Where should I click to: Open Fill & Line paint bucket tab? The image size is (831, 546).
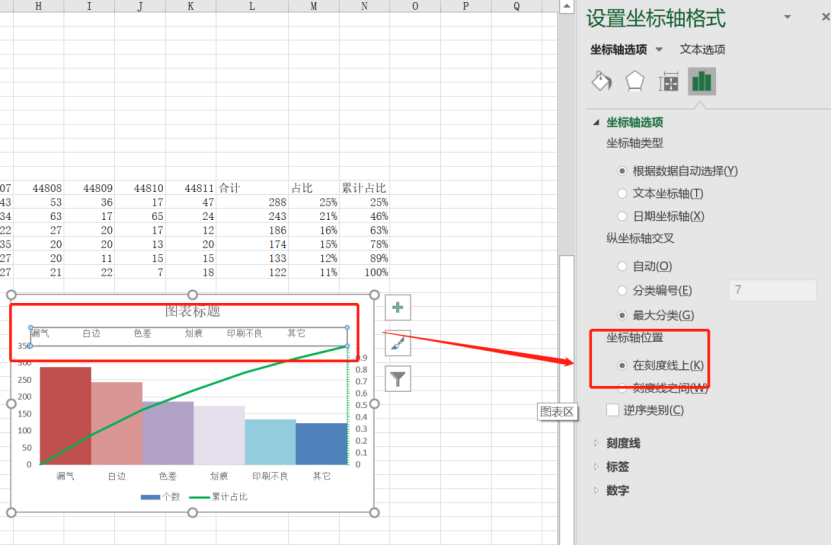pyautogui.click(x=602, y=82)
